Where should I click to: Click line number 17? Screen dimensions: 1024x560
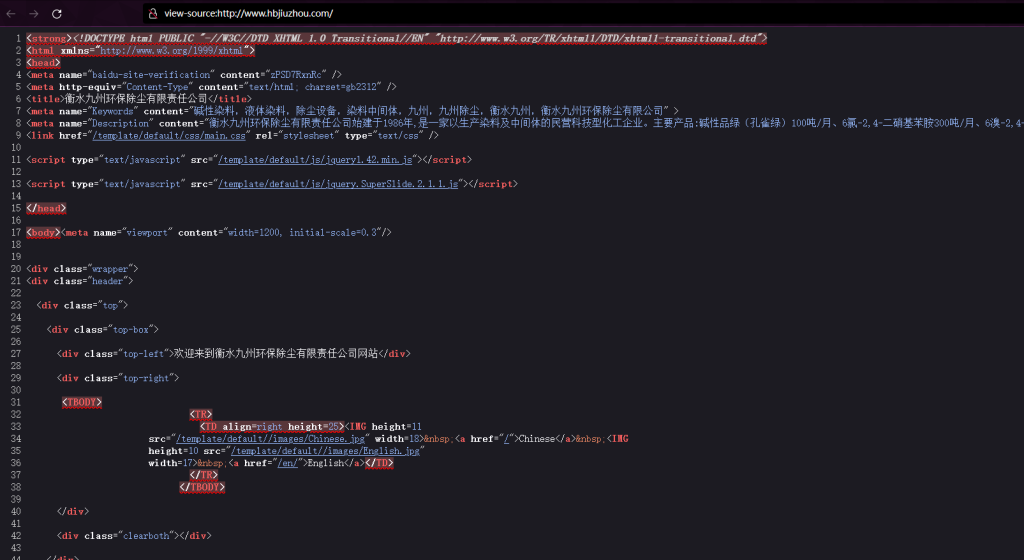click(x=17, y=232)
